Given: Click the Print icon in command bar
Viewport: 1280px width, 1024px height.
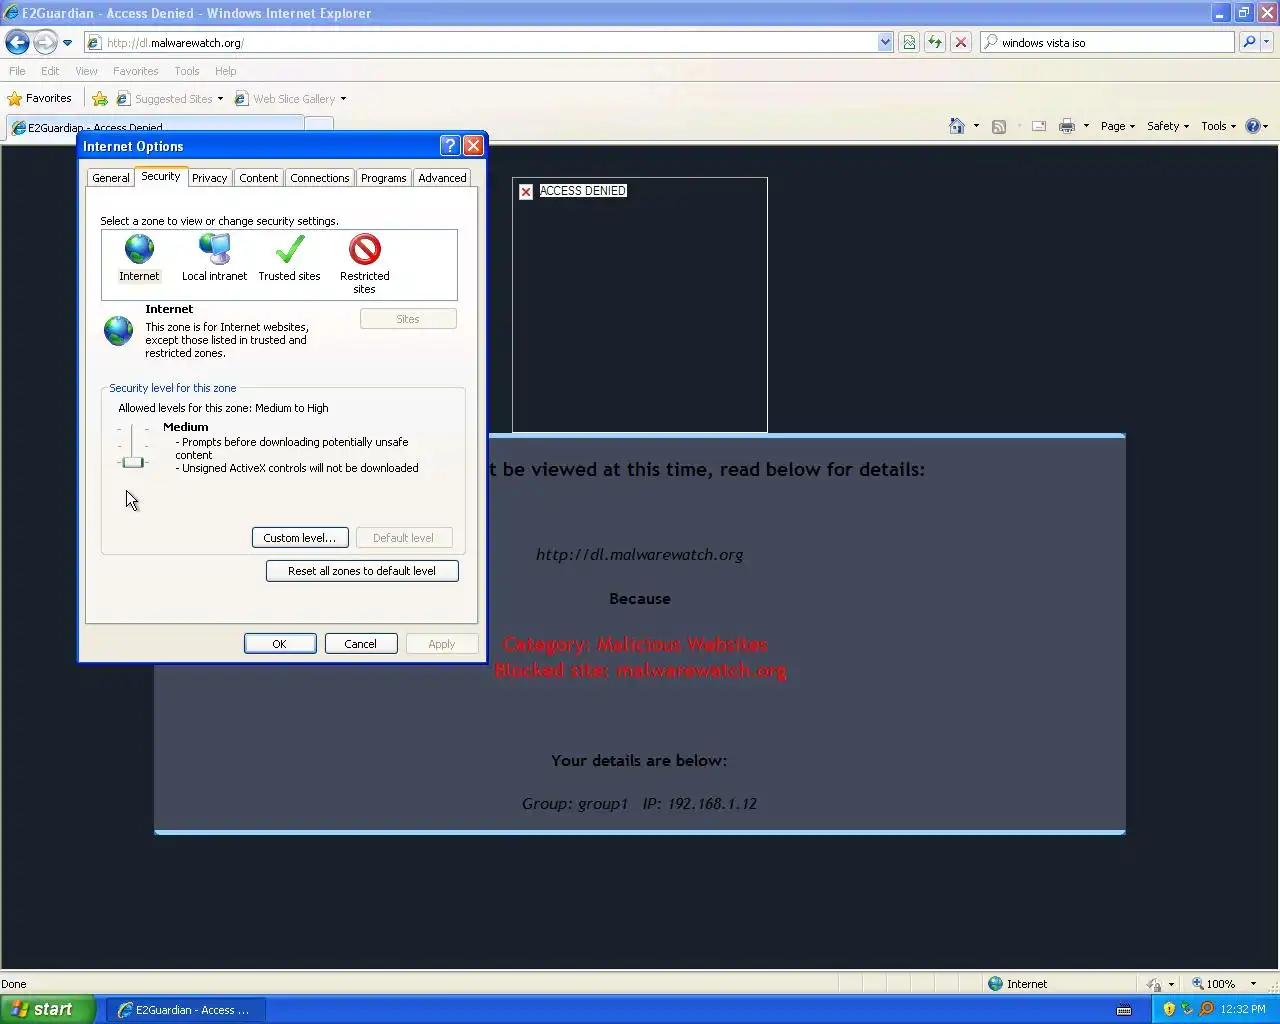Looking at the screenshot, I should [1067, 126].
